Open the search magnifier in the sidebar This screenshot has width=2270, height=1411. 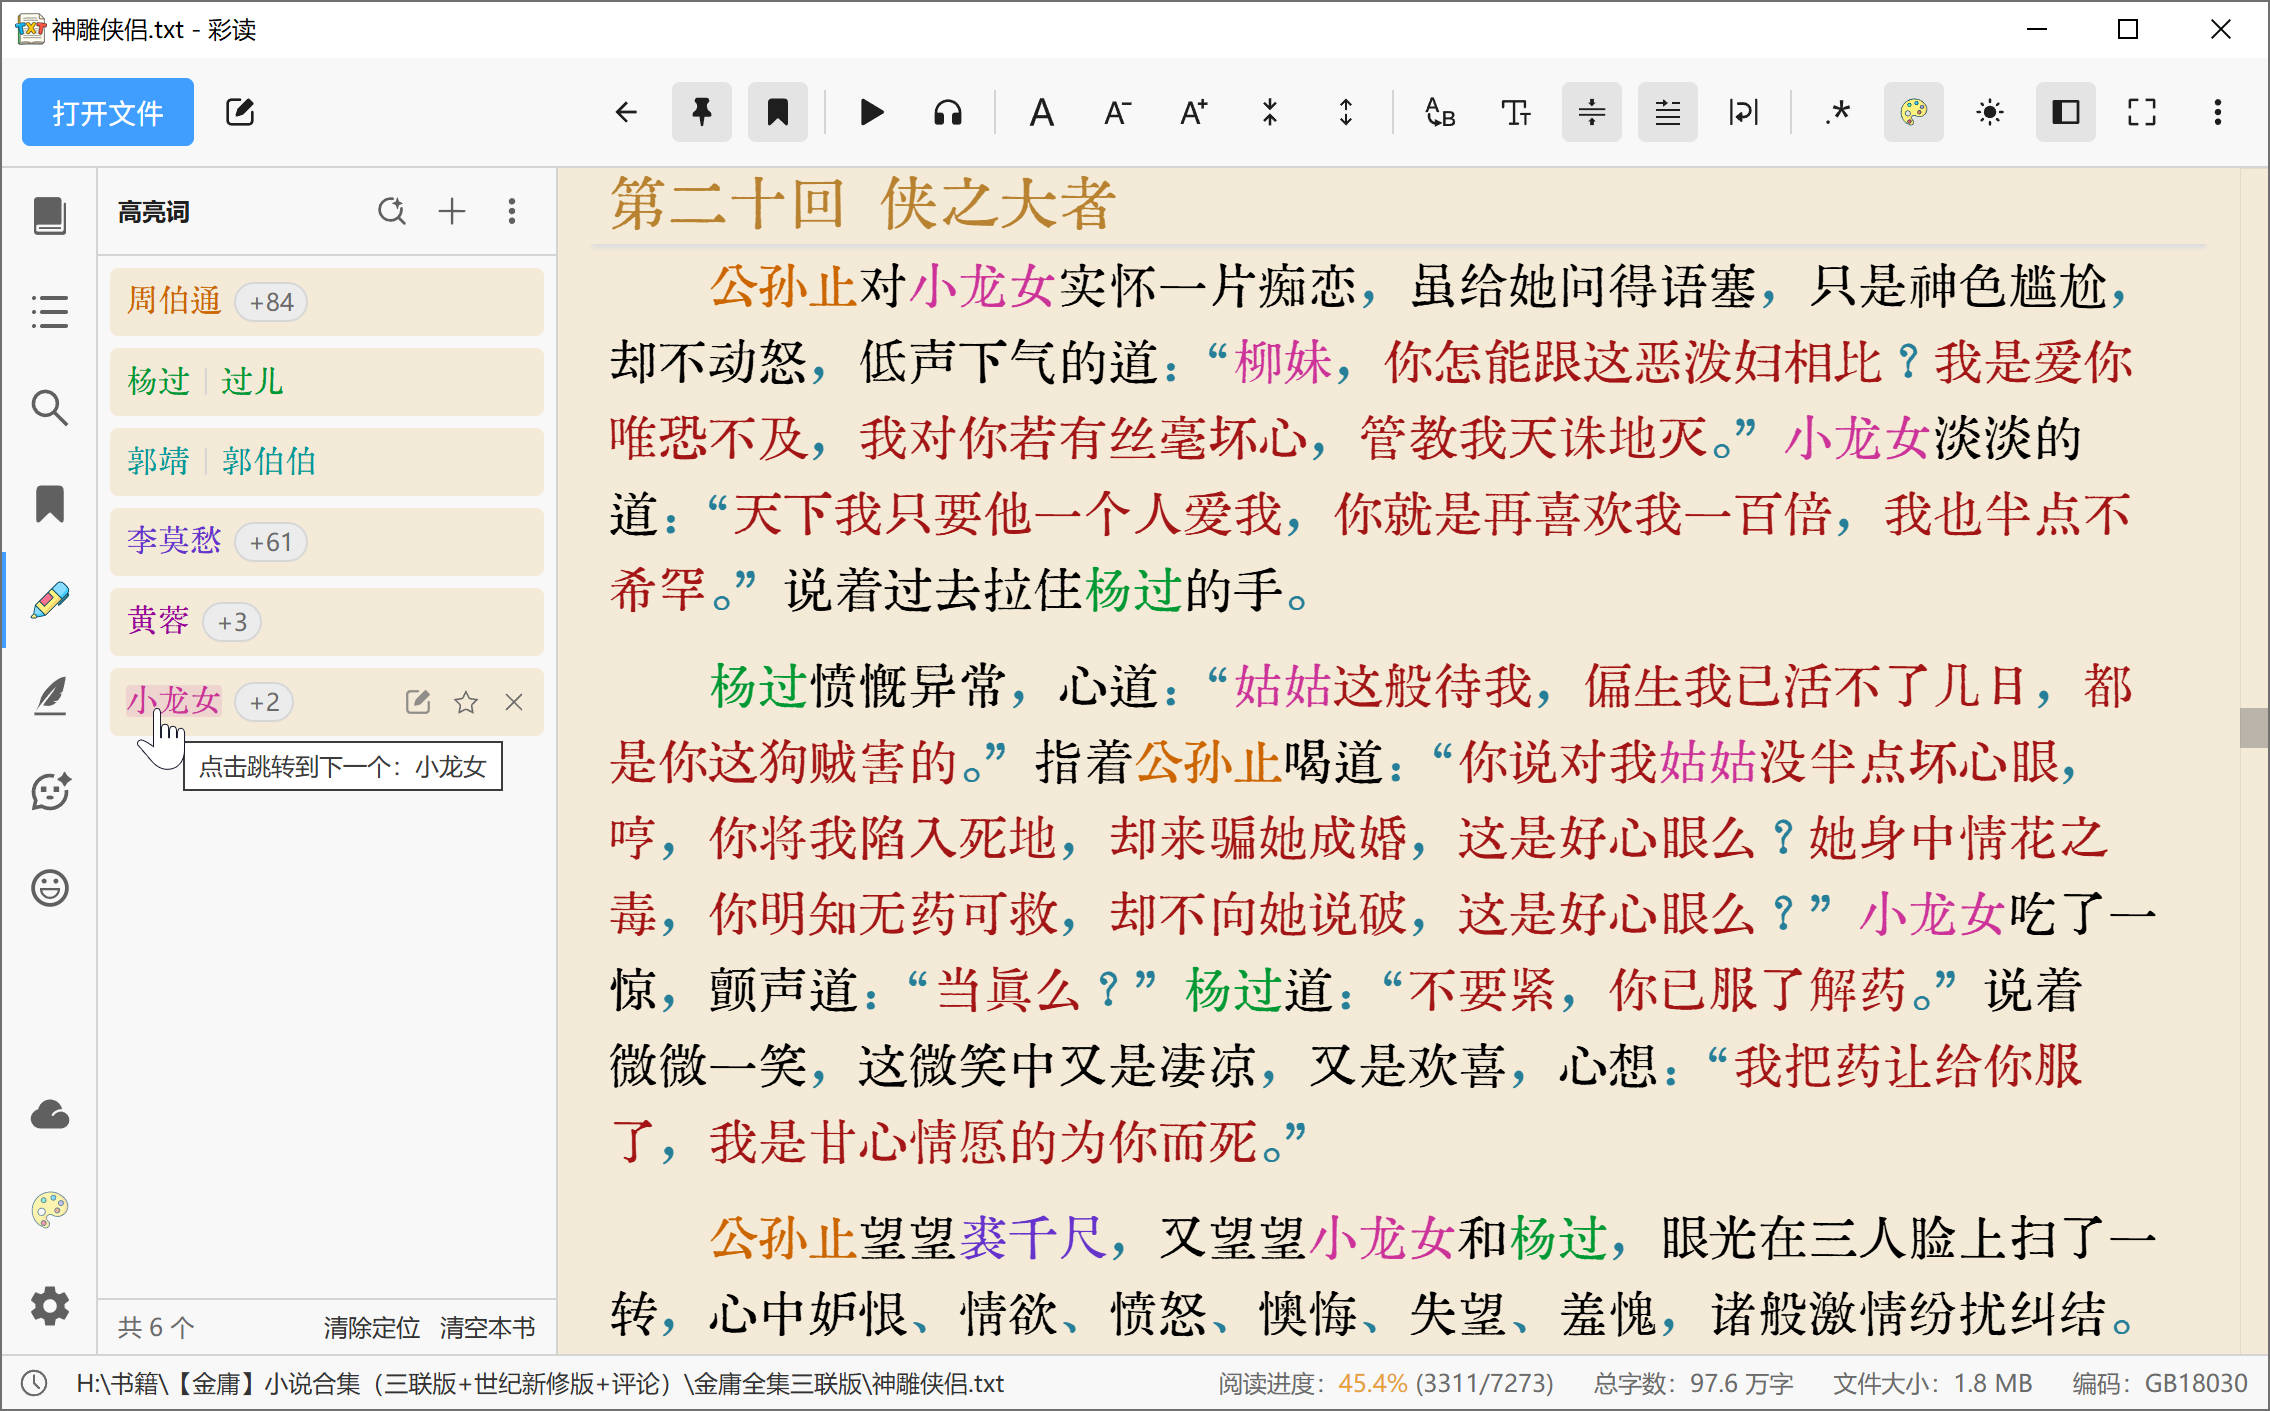click(x=50, y=408)
